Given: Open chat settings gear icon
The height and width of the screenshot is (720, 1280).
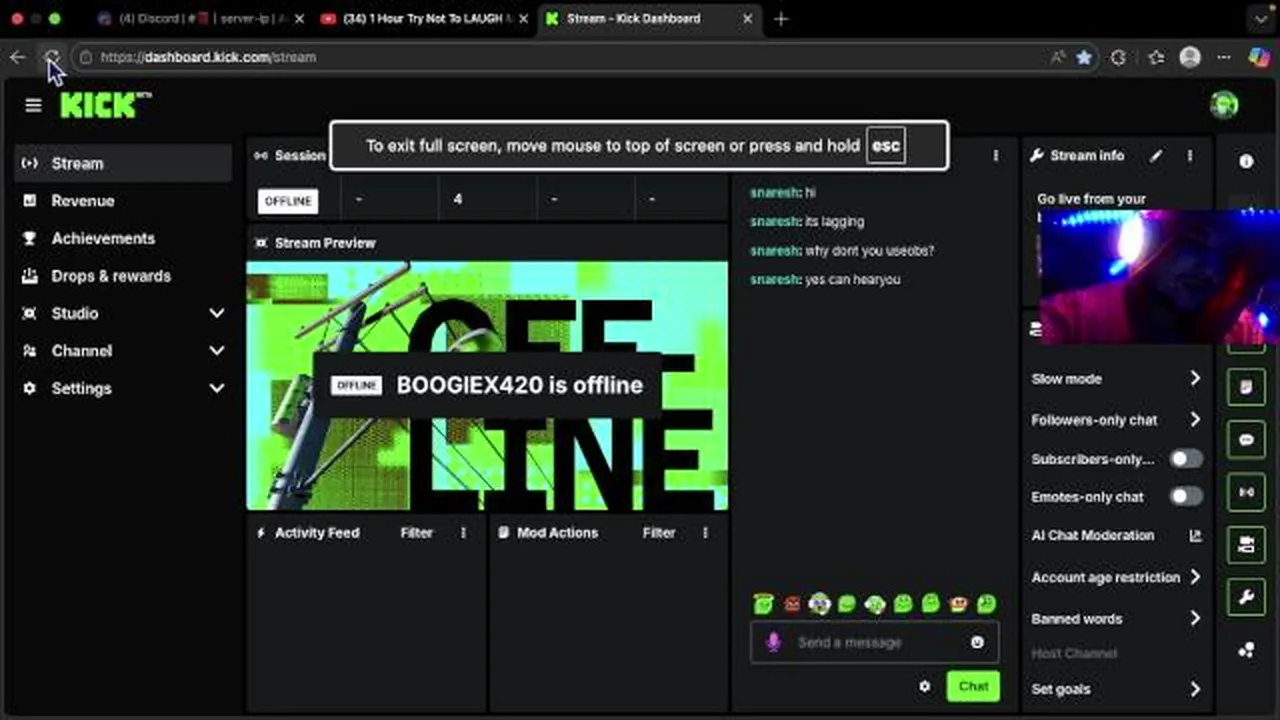Looking at the screenshot, I should pos(924,686).
